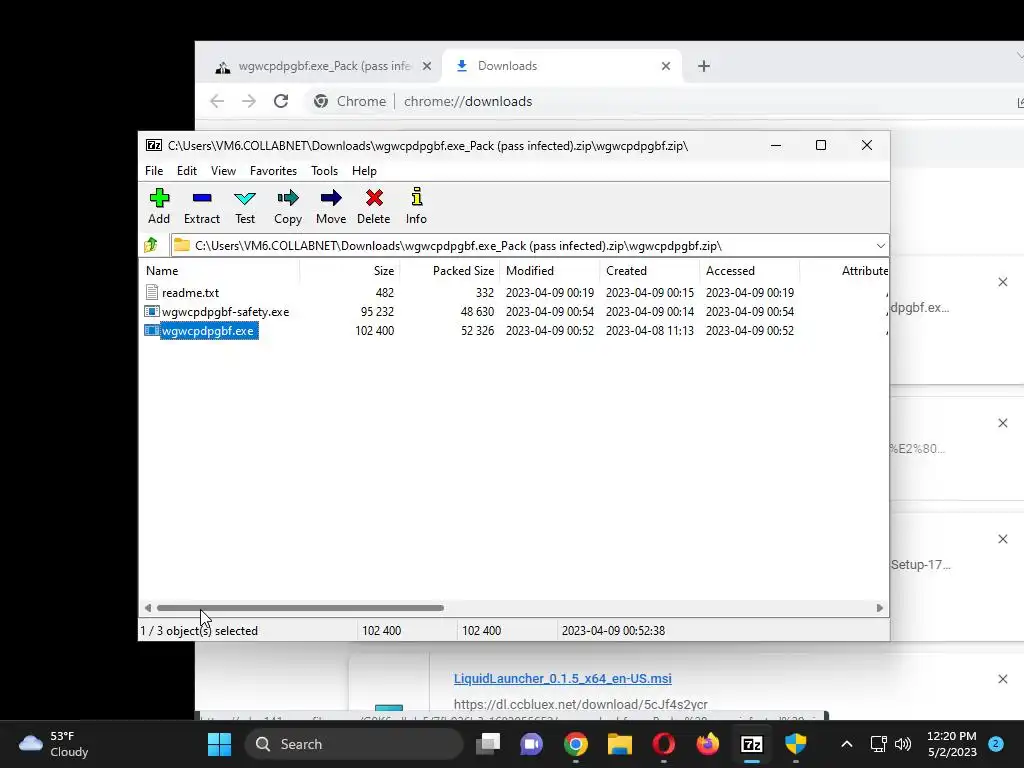Expand the 7-Zip address path dropdown
Viewport: 1024px width, 768px height.
(880, 246)
